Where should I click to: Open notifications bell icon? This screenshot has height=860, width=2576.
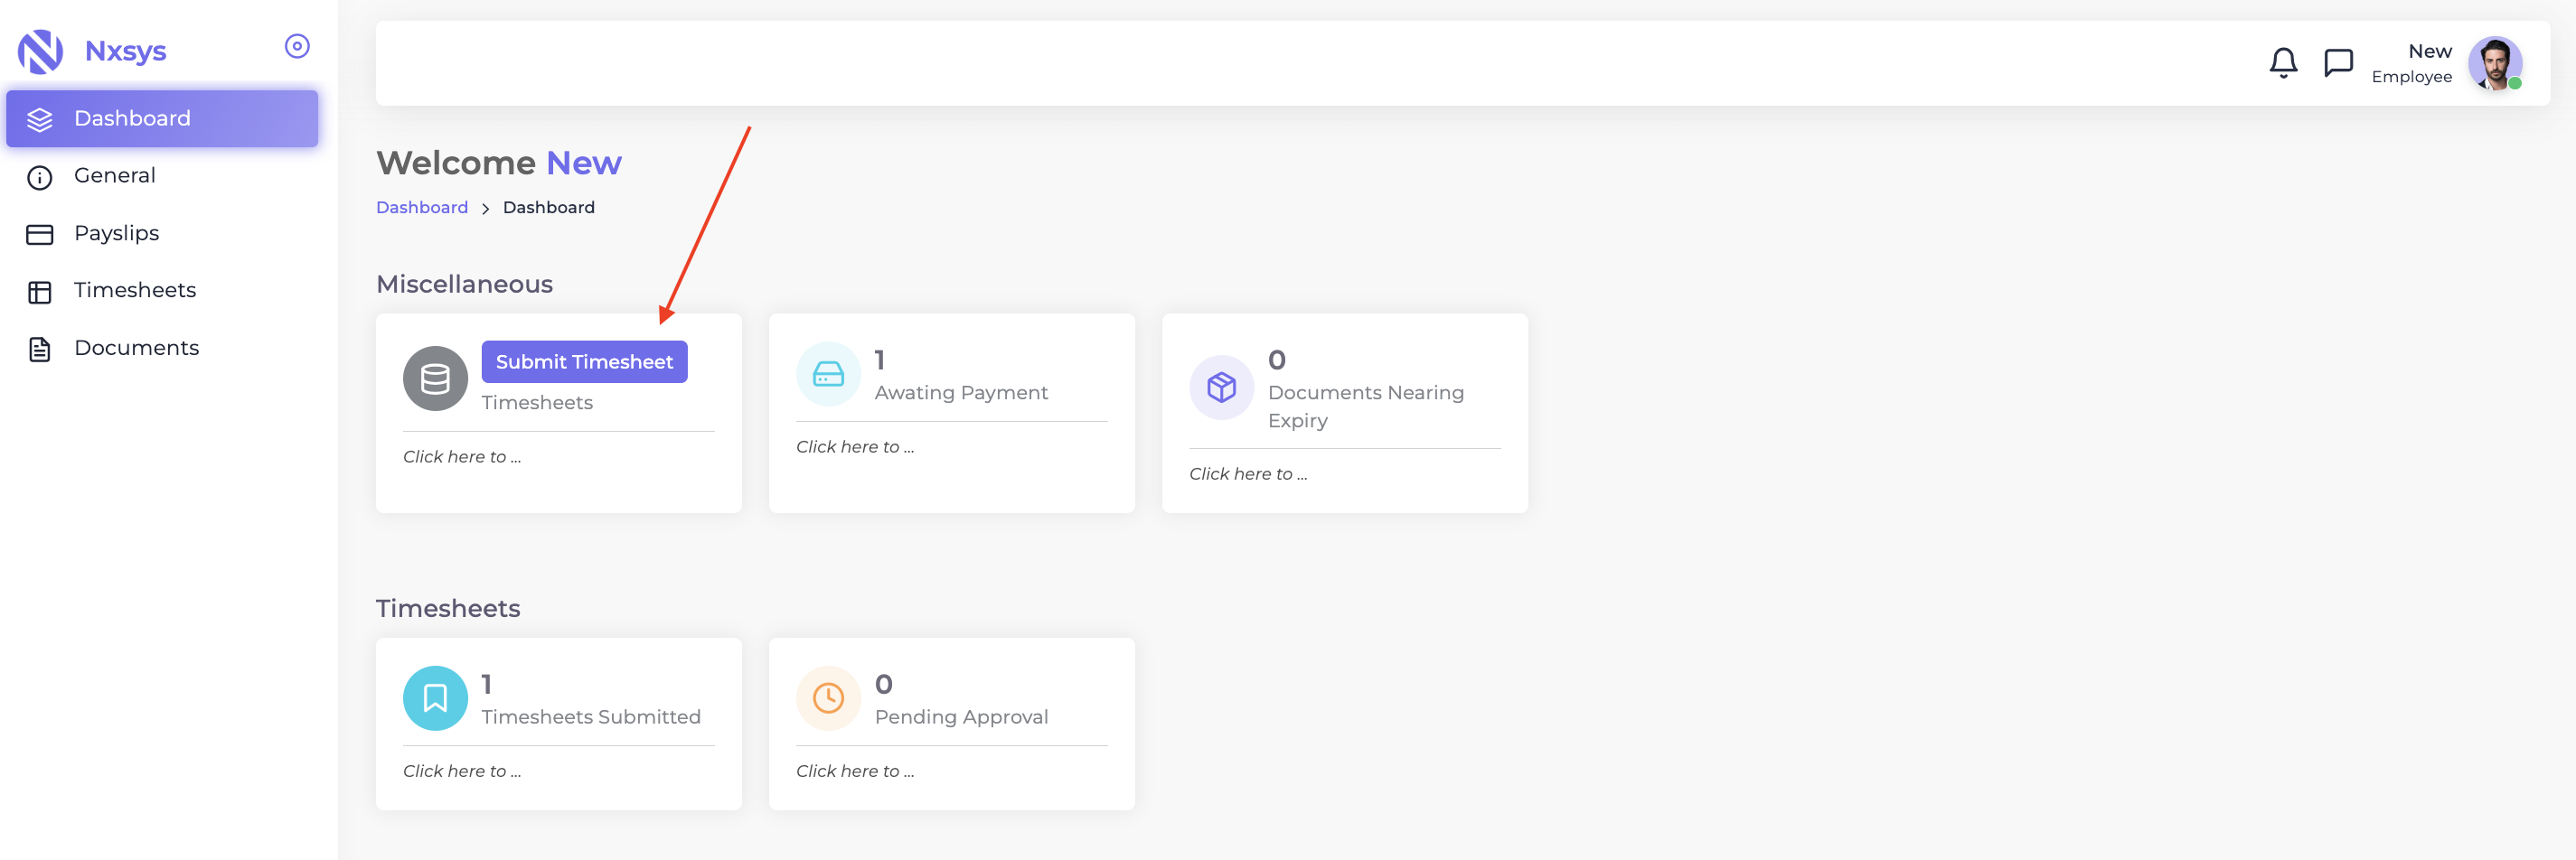coord(2283,63)
